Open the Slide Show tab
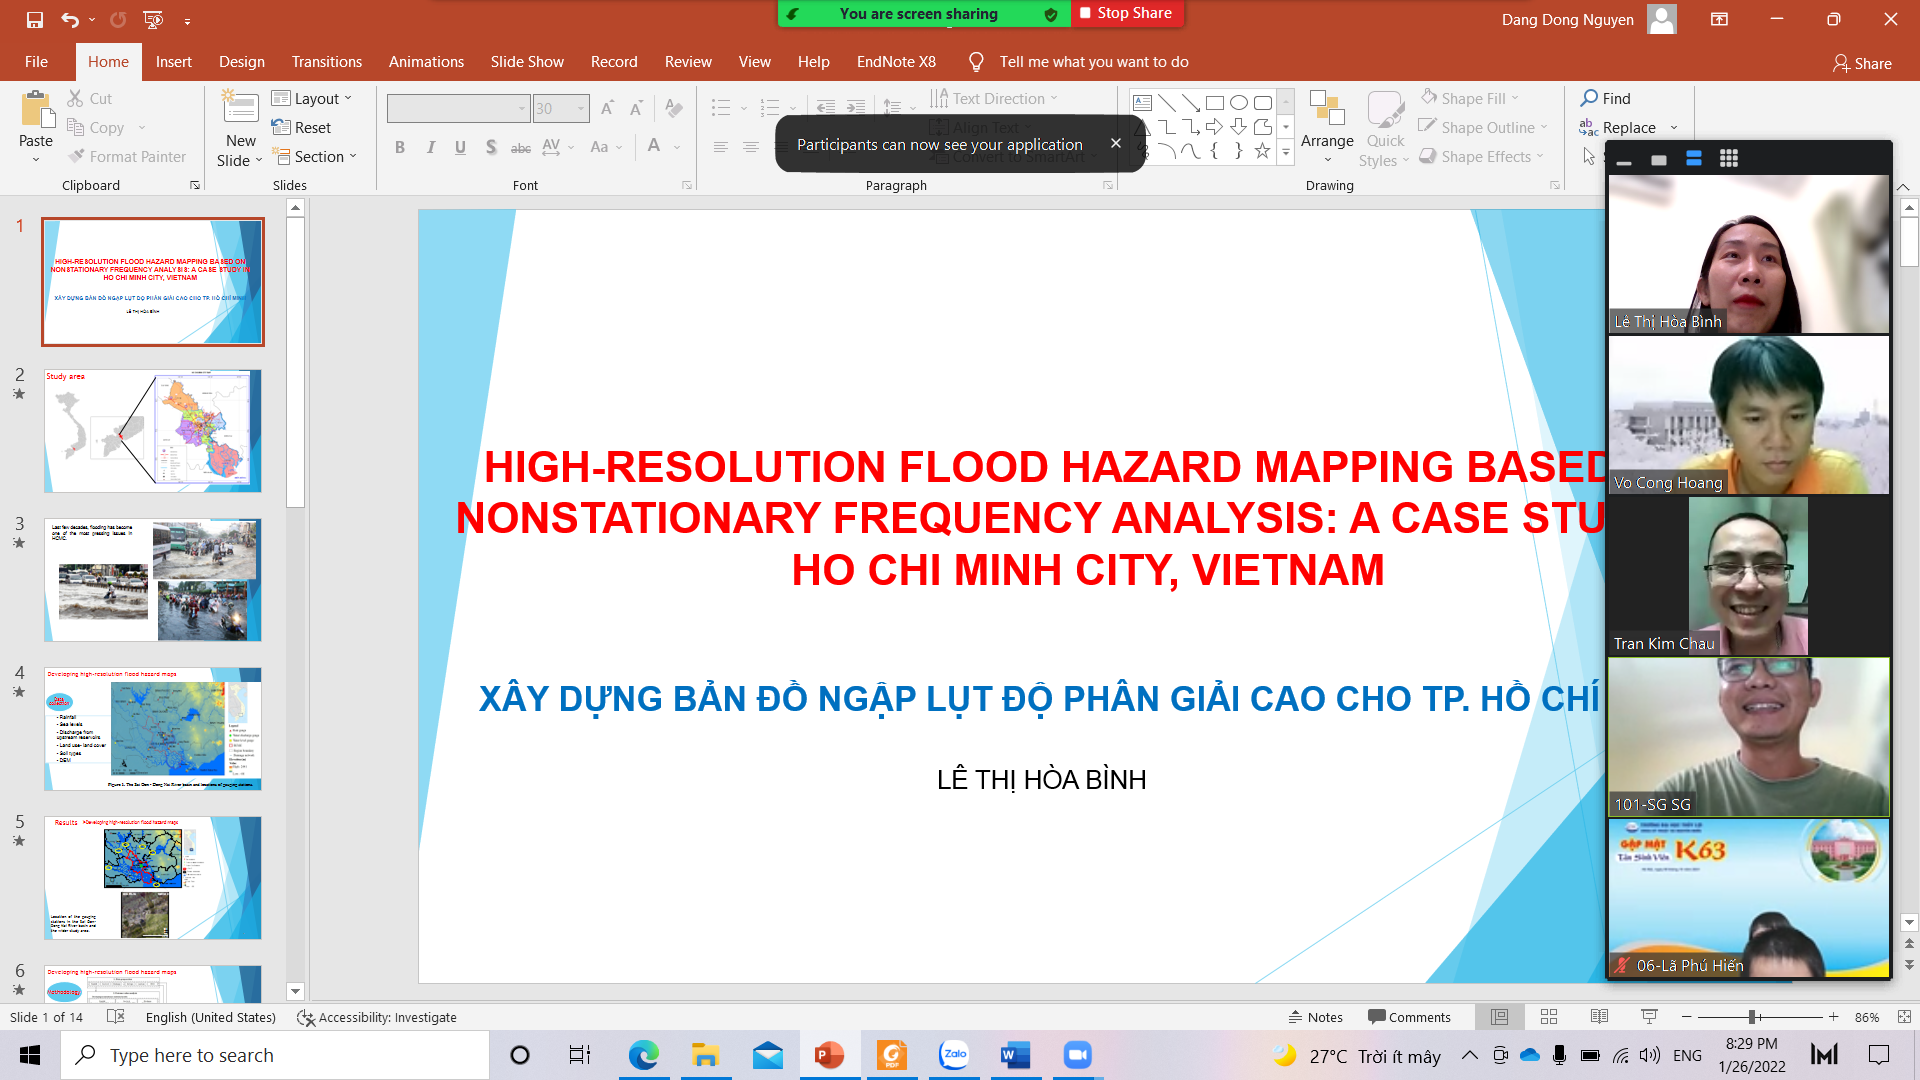Screen dimensions: 1920x1080 click(527, 62)
